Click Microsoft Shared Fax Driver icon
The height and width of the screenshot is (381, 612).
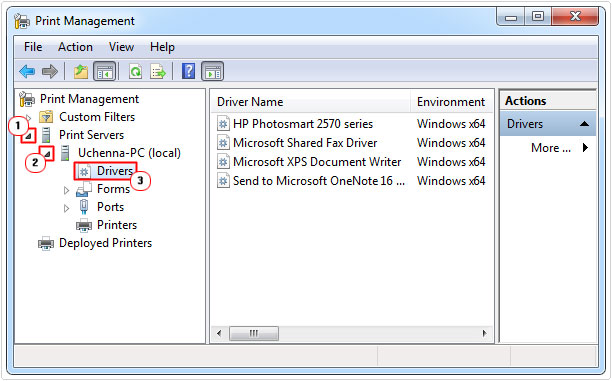coord(223,143)
